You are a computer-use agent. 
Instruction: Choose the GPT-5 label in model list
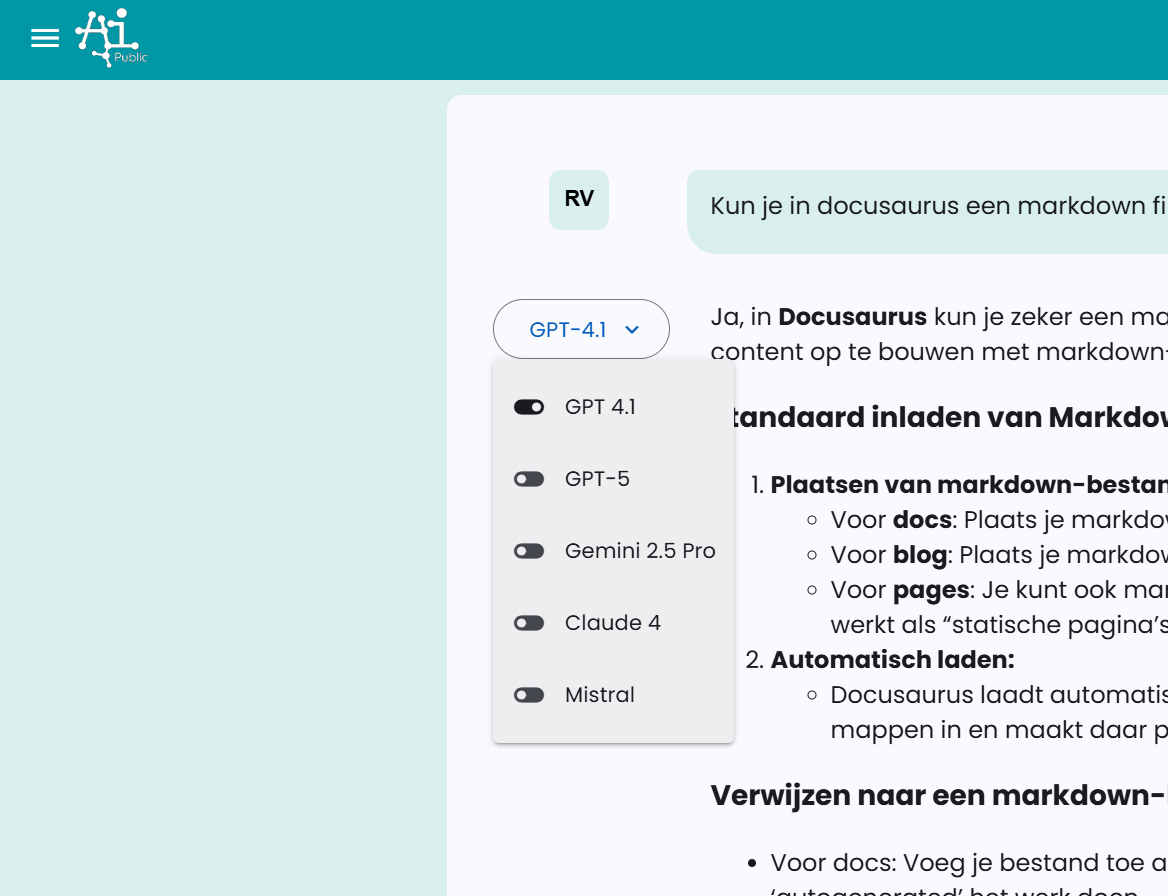(597, 479)
